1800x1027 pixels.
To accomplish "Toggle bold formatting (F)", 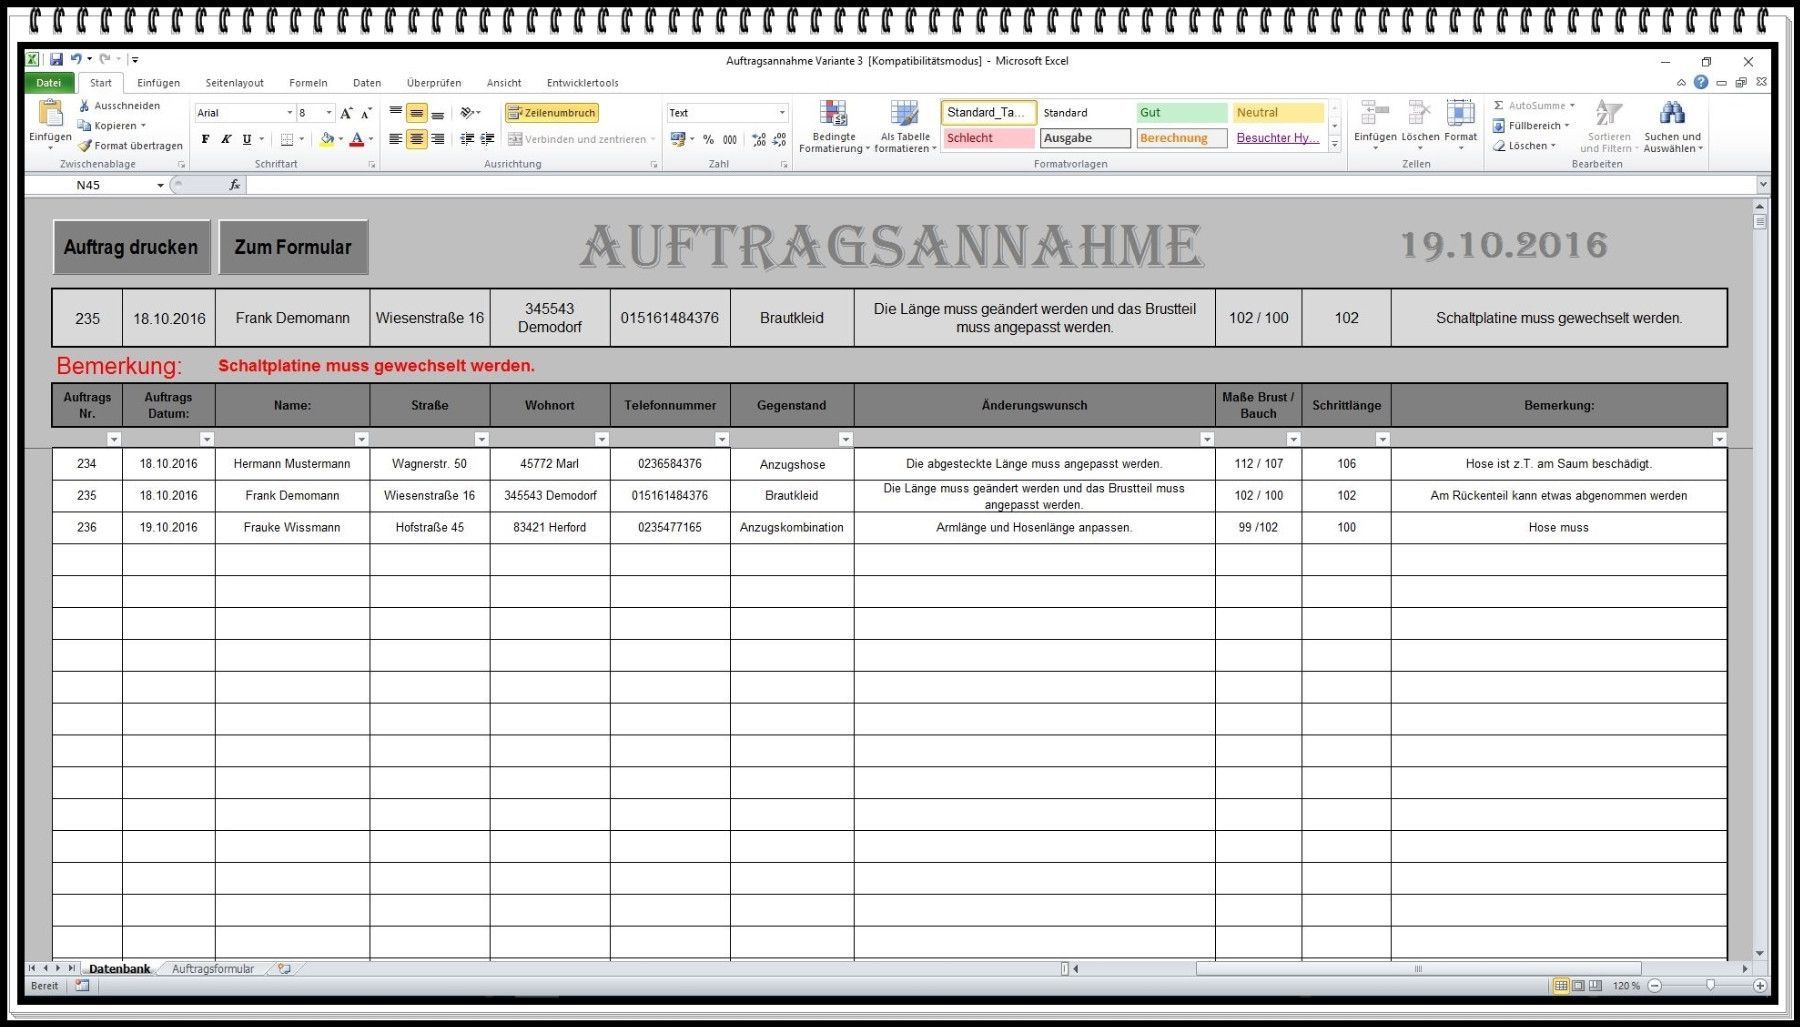I will [206, 140].
